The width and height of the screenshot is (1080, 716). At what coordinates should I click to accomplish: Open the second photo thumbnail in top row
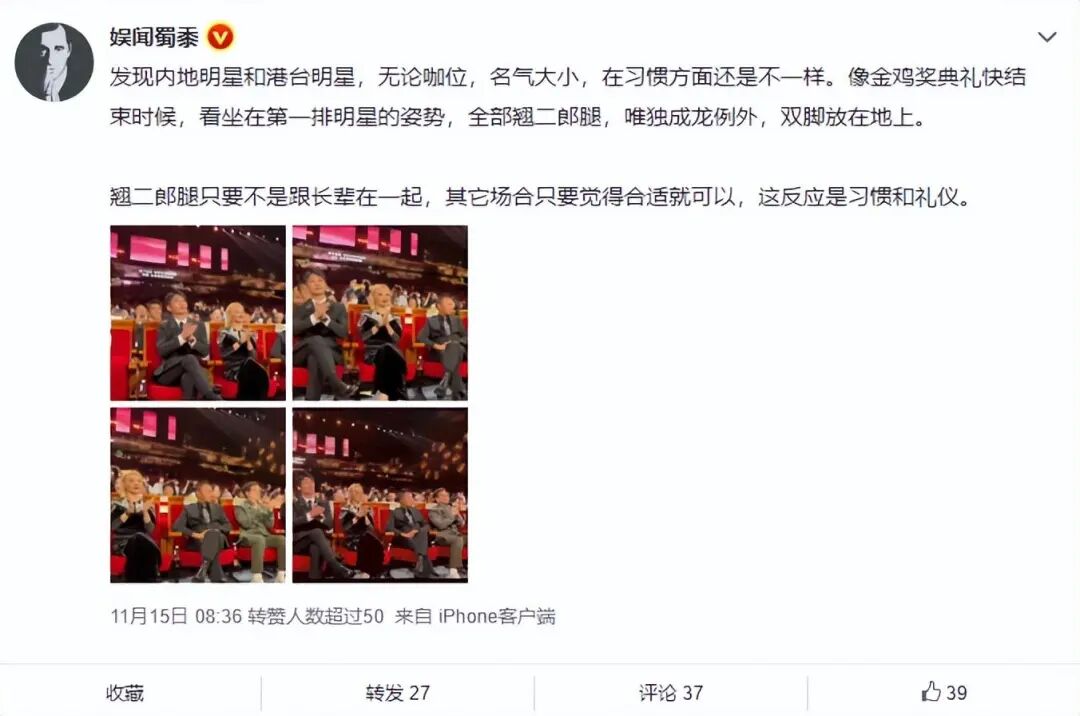380,313
